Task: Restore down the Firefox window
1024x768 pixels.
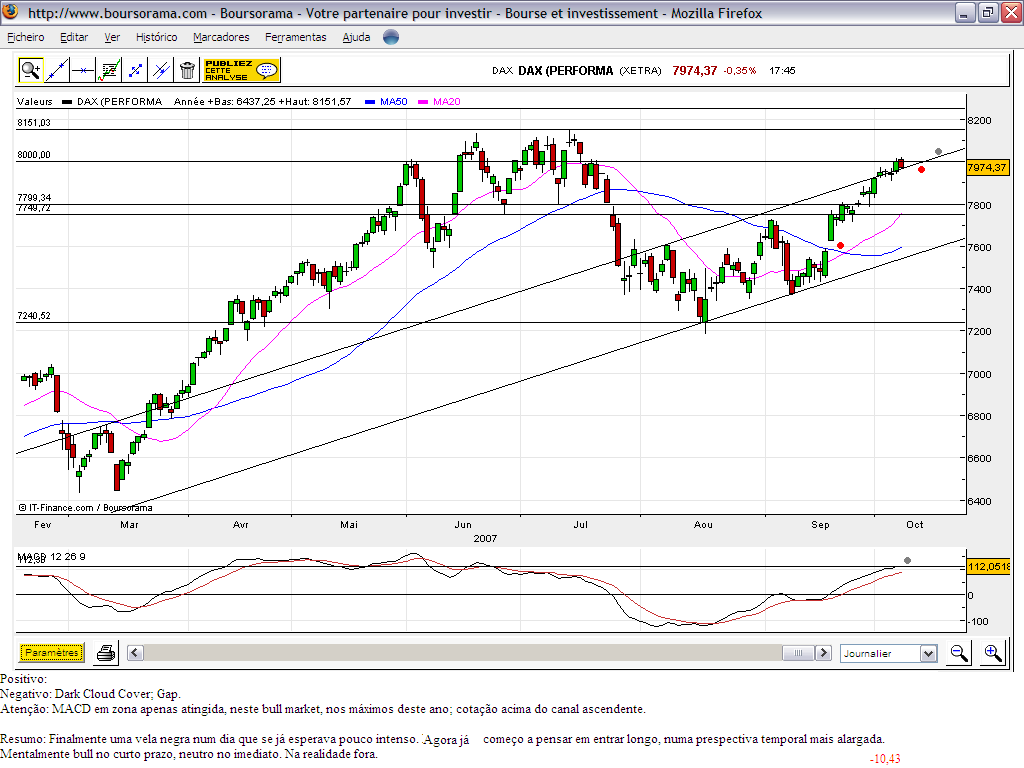Action: tap(987, 12)
